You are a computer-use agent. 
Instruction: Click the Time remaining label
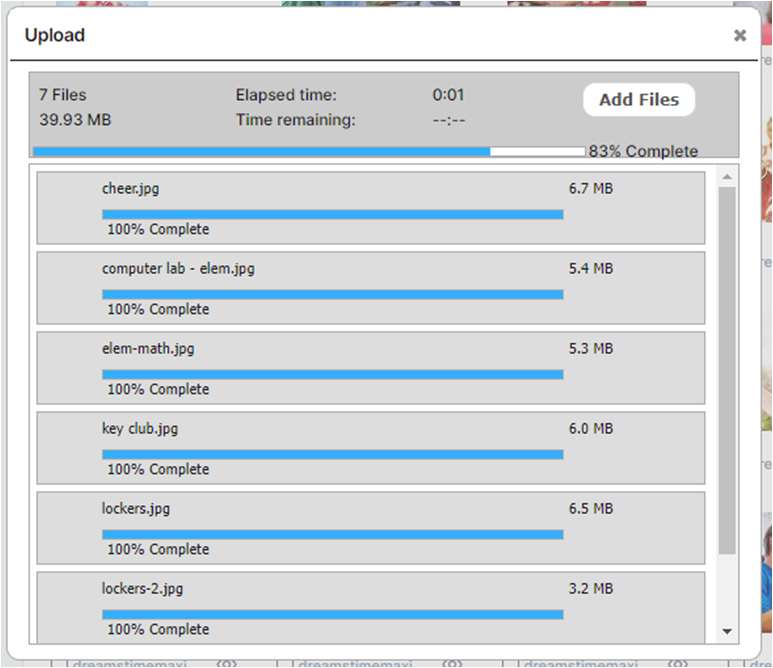point(295,120)
